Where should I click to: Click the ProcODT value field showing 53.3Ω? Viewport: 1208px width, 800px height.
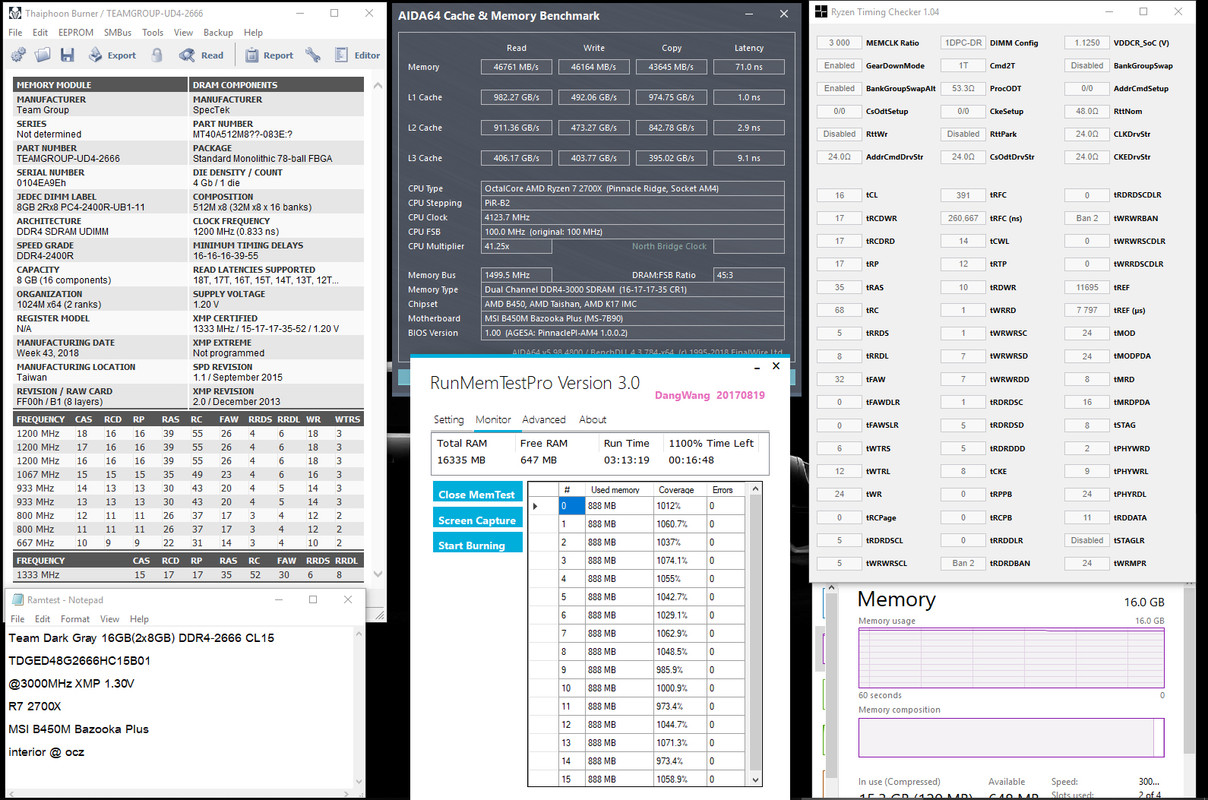tap(963, 88)
